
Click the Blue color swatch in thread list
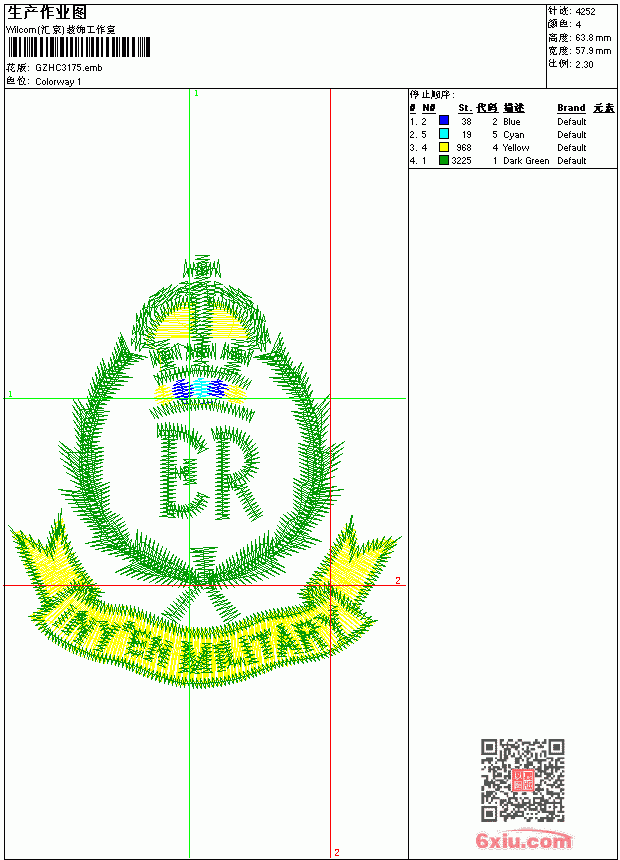444,121
